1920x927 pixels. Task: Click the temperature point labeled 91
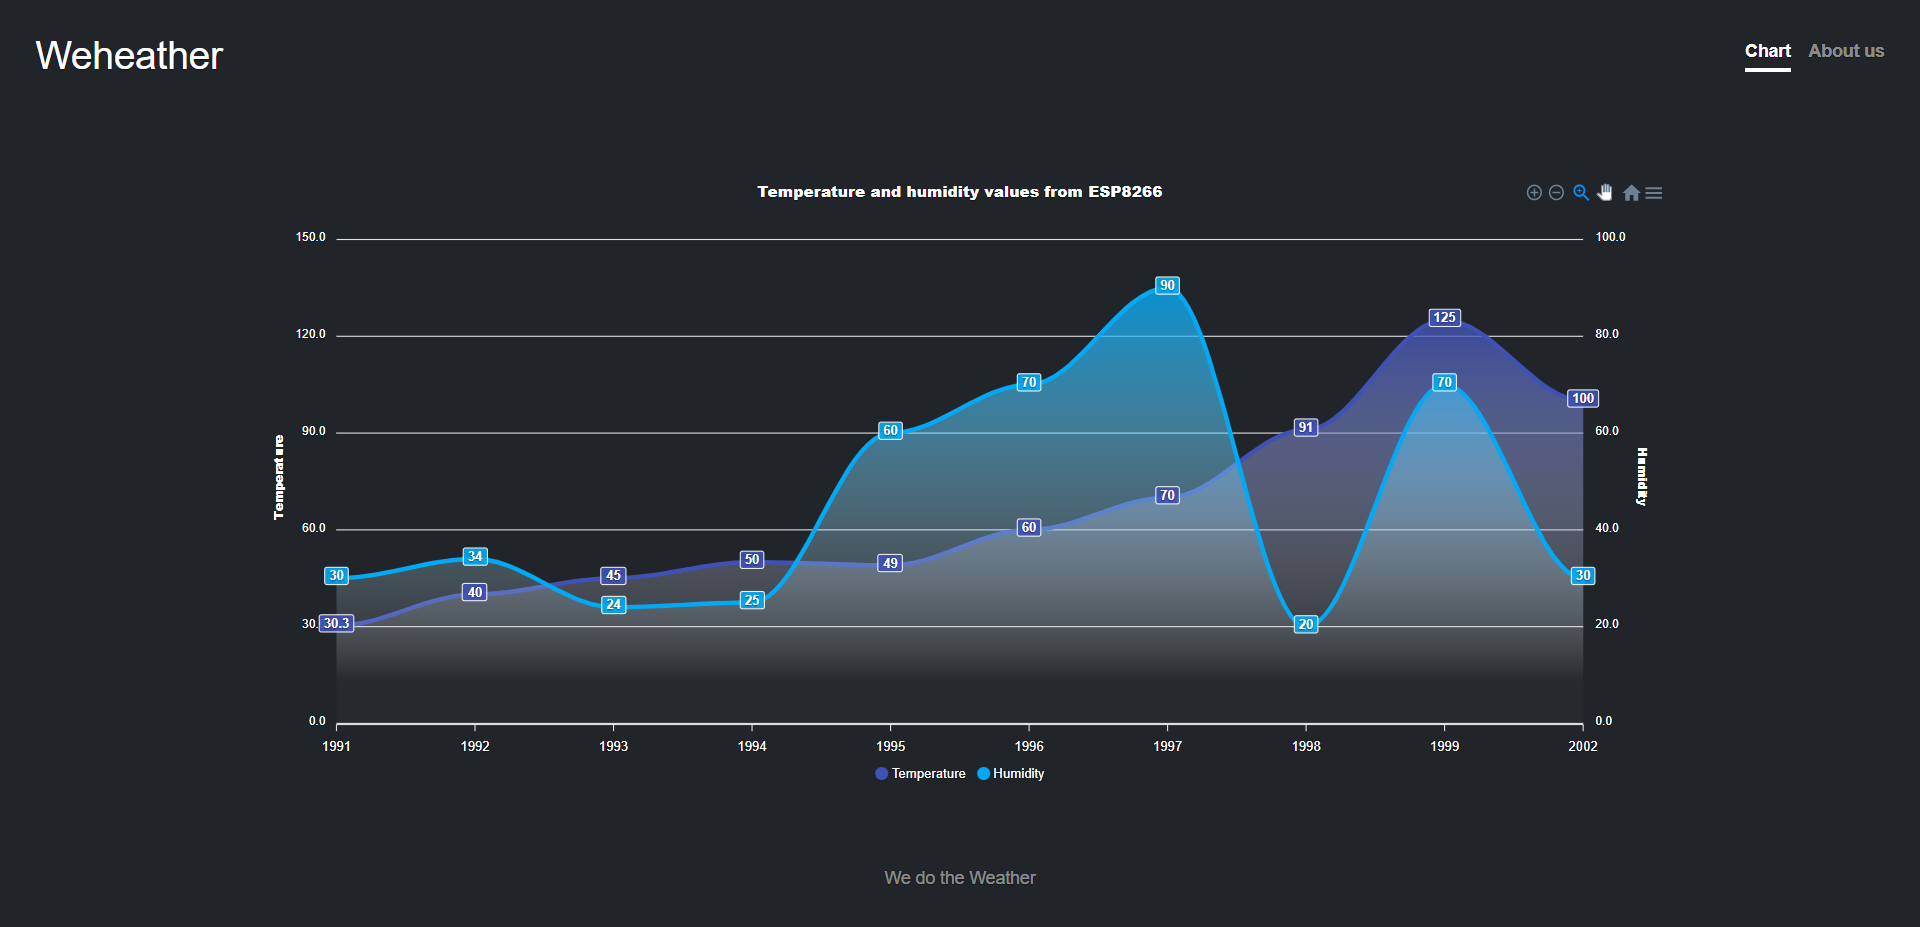pyautogui.click(x=1306, y=428)
